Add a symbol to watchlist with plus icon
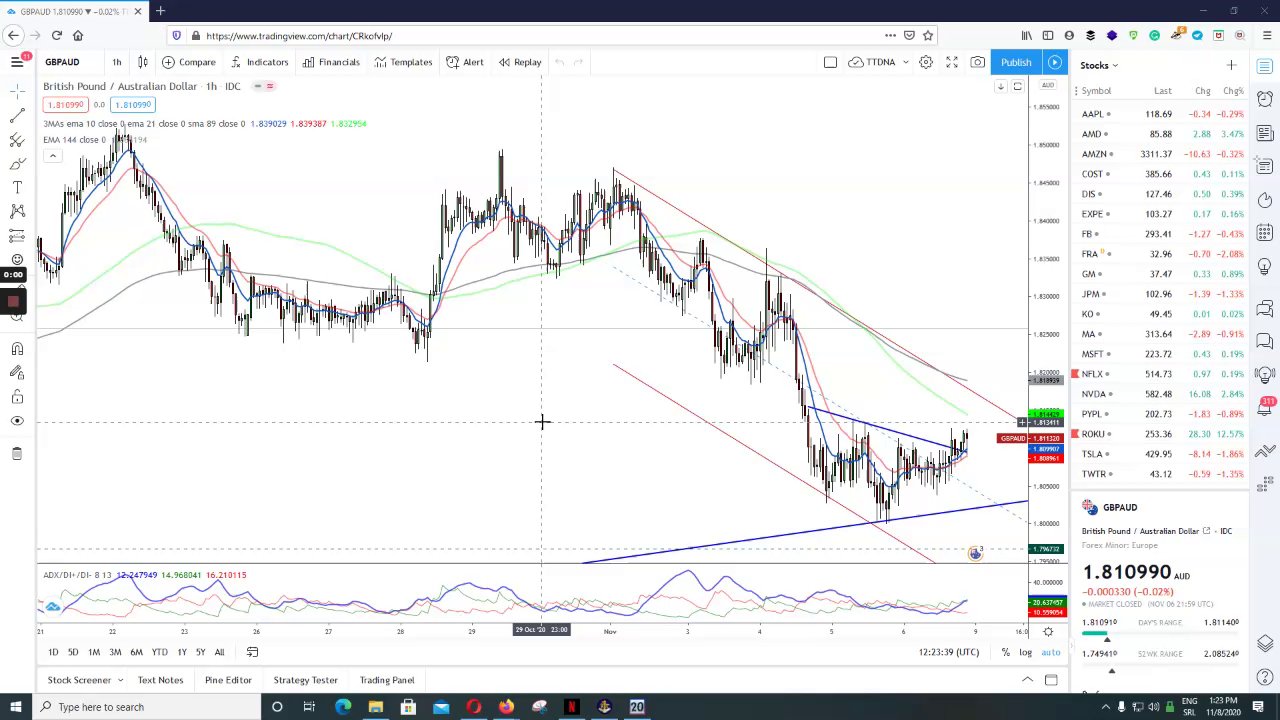1280x720 pixels. click(1231, 65)
